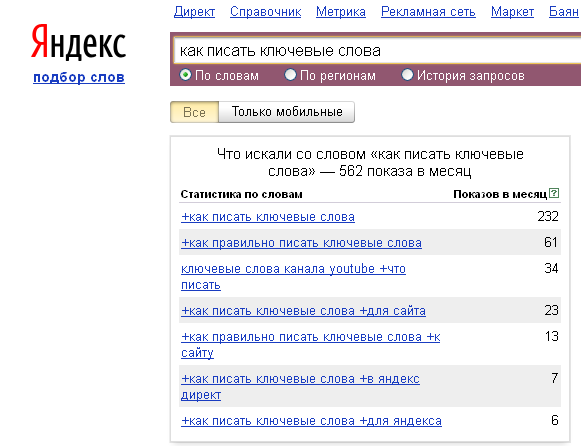Click the value 13 in impressions column
Viewport: 581px width, 446px height.
click(551, 336)
